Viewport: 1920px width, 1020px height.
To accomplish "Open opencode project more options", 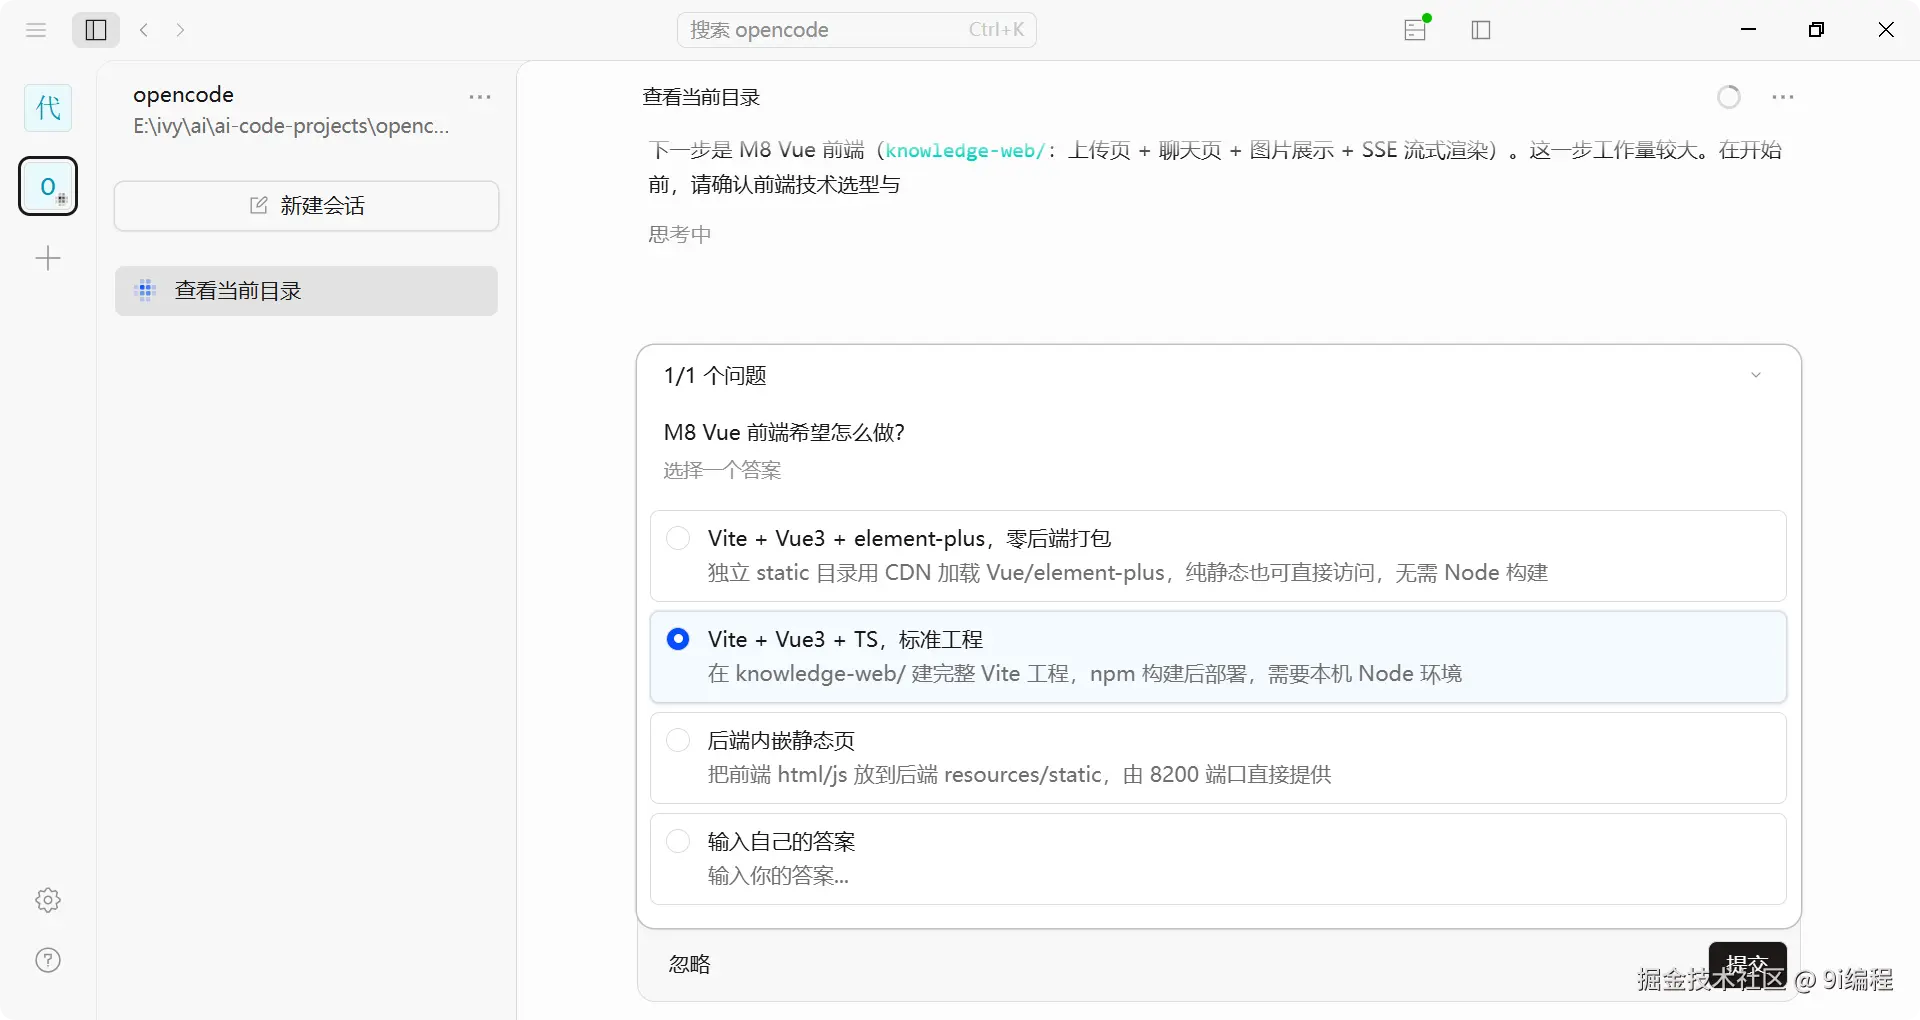I will (480, 97).
